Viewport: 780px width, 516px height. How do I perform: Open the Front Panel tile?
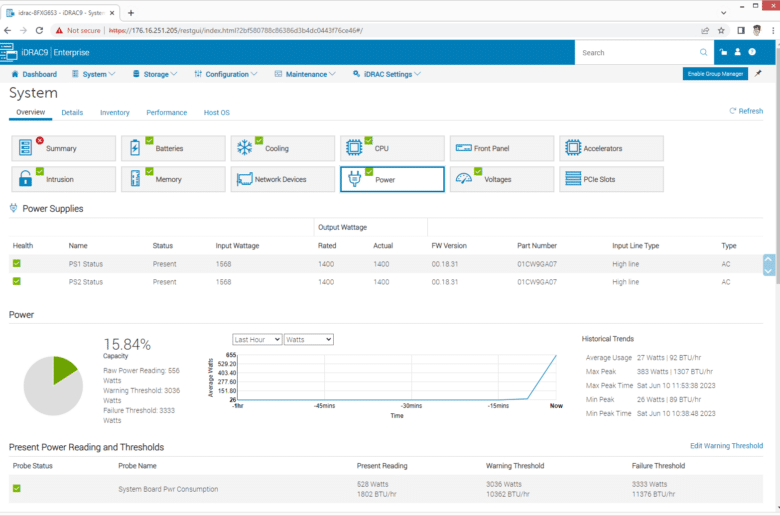pos(501,148)
